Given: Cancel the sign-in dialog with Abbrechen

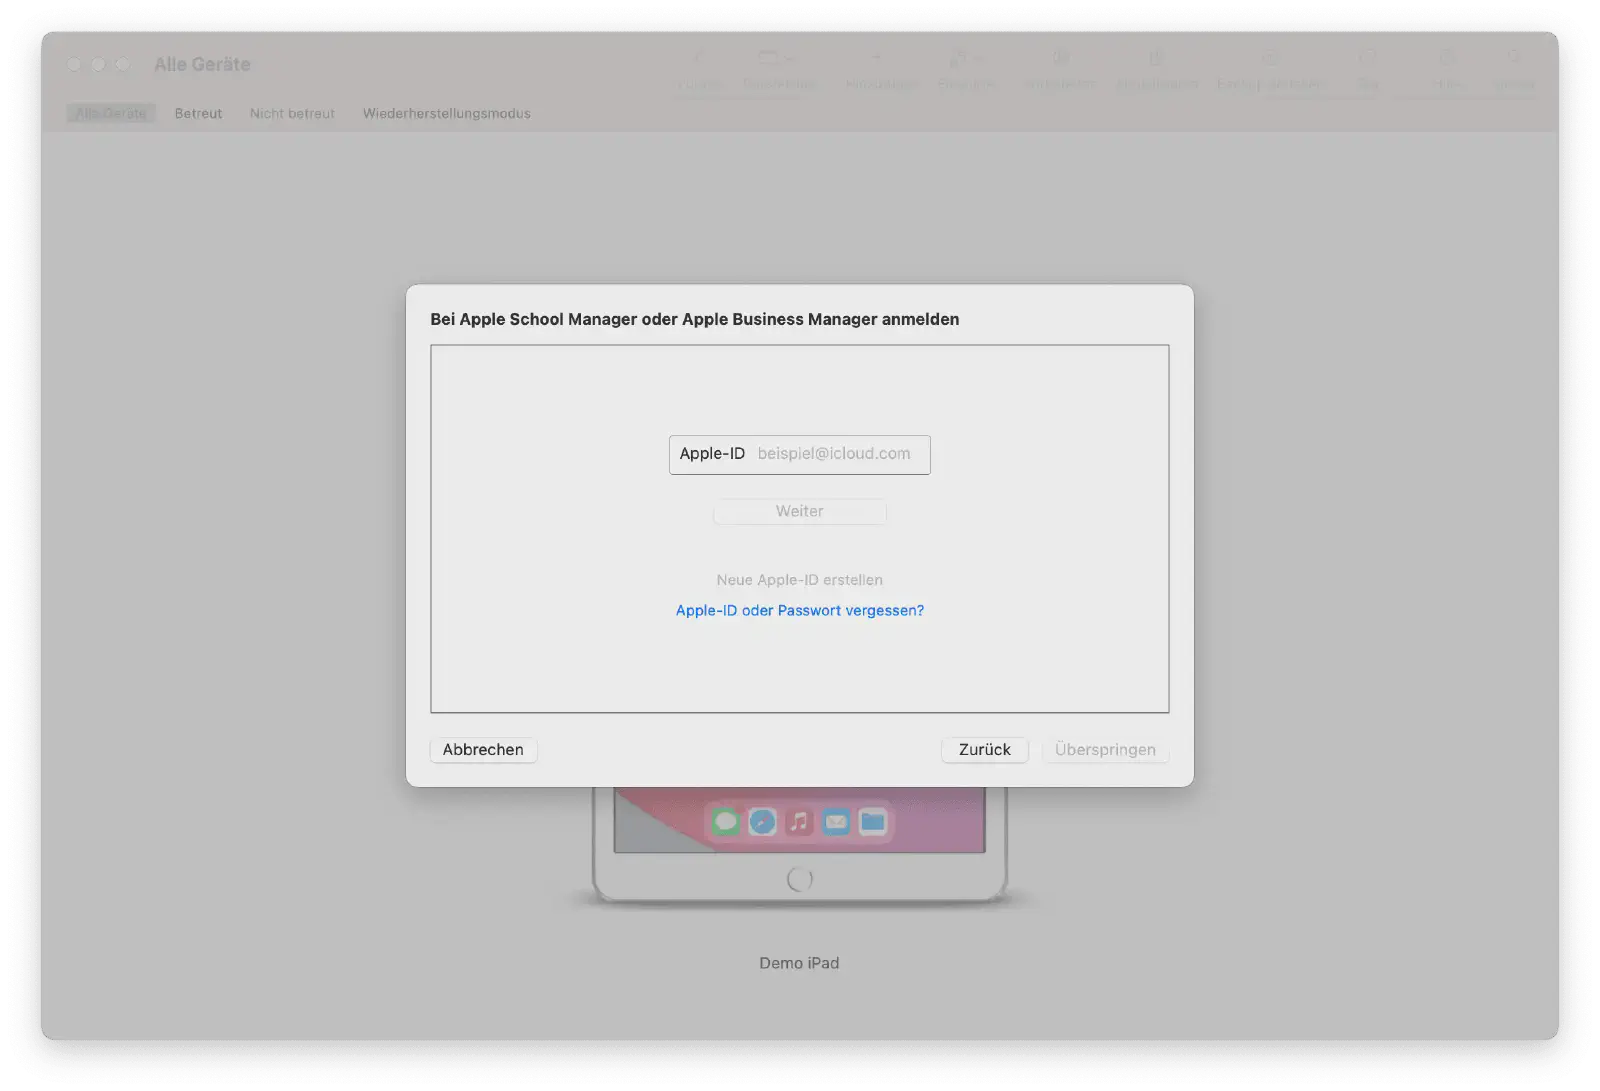Looking at the screenshot, I should tap(483, 750).
